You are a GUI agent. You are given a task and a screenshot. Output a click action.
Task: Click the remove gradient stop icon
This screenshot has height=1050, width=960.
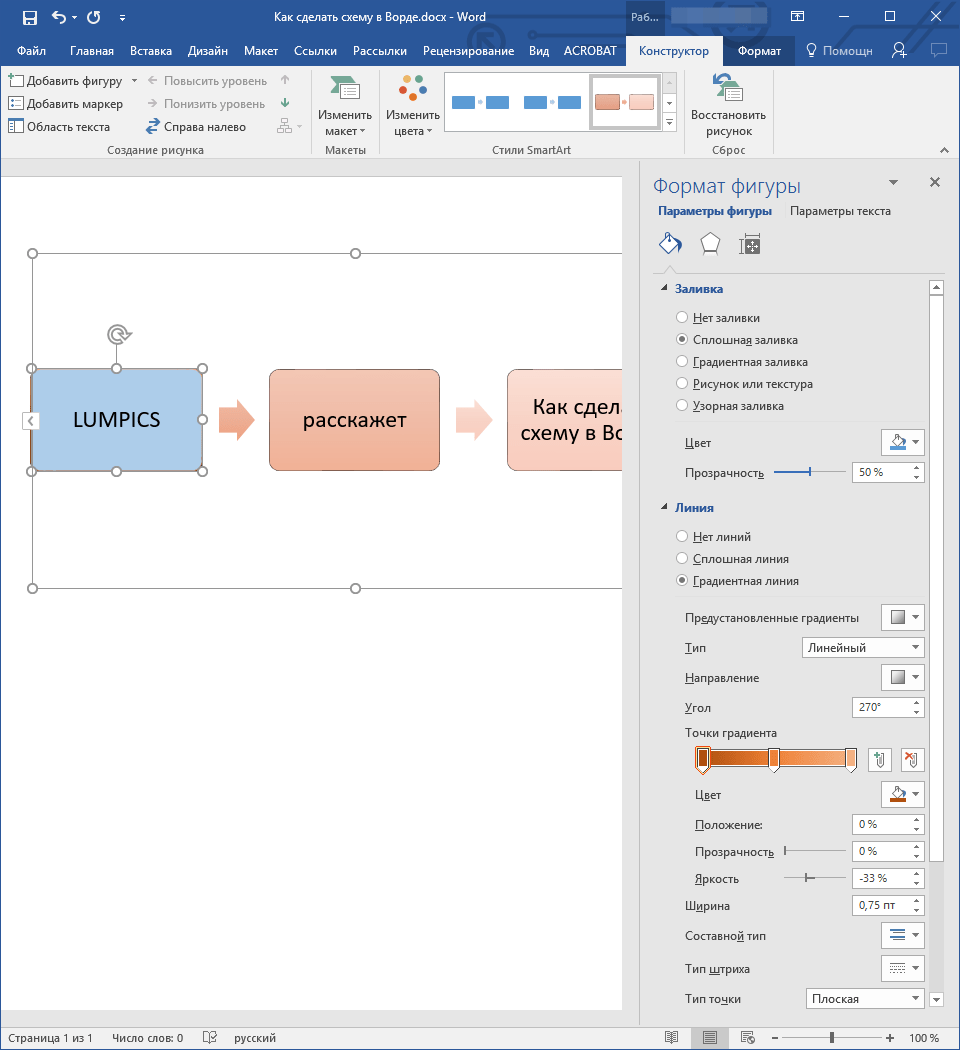click(912, 760)
